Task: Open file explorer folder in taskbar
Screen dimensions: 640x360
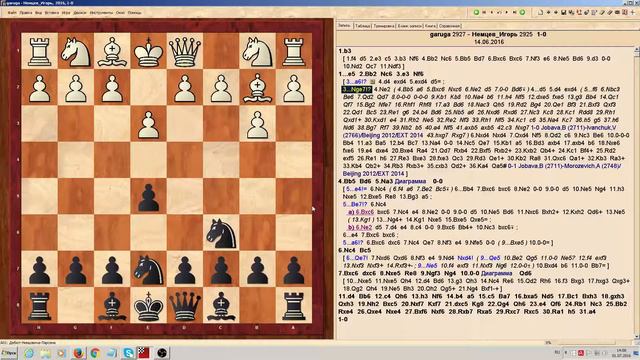Action: pyautogui.click(x=45, y=353)
